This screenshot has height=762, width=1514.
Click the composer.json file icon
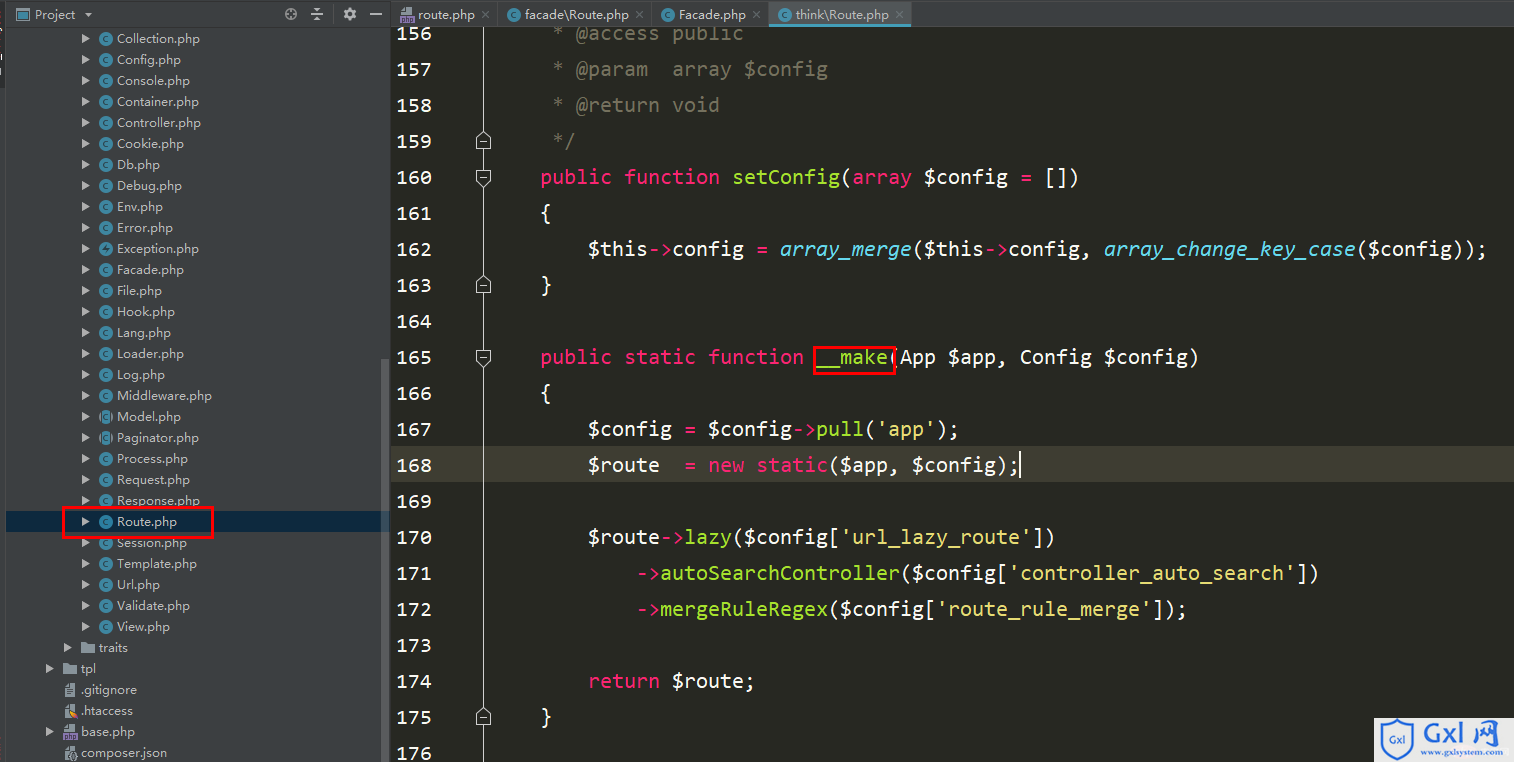70,753
